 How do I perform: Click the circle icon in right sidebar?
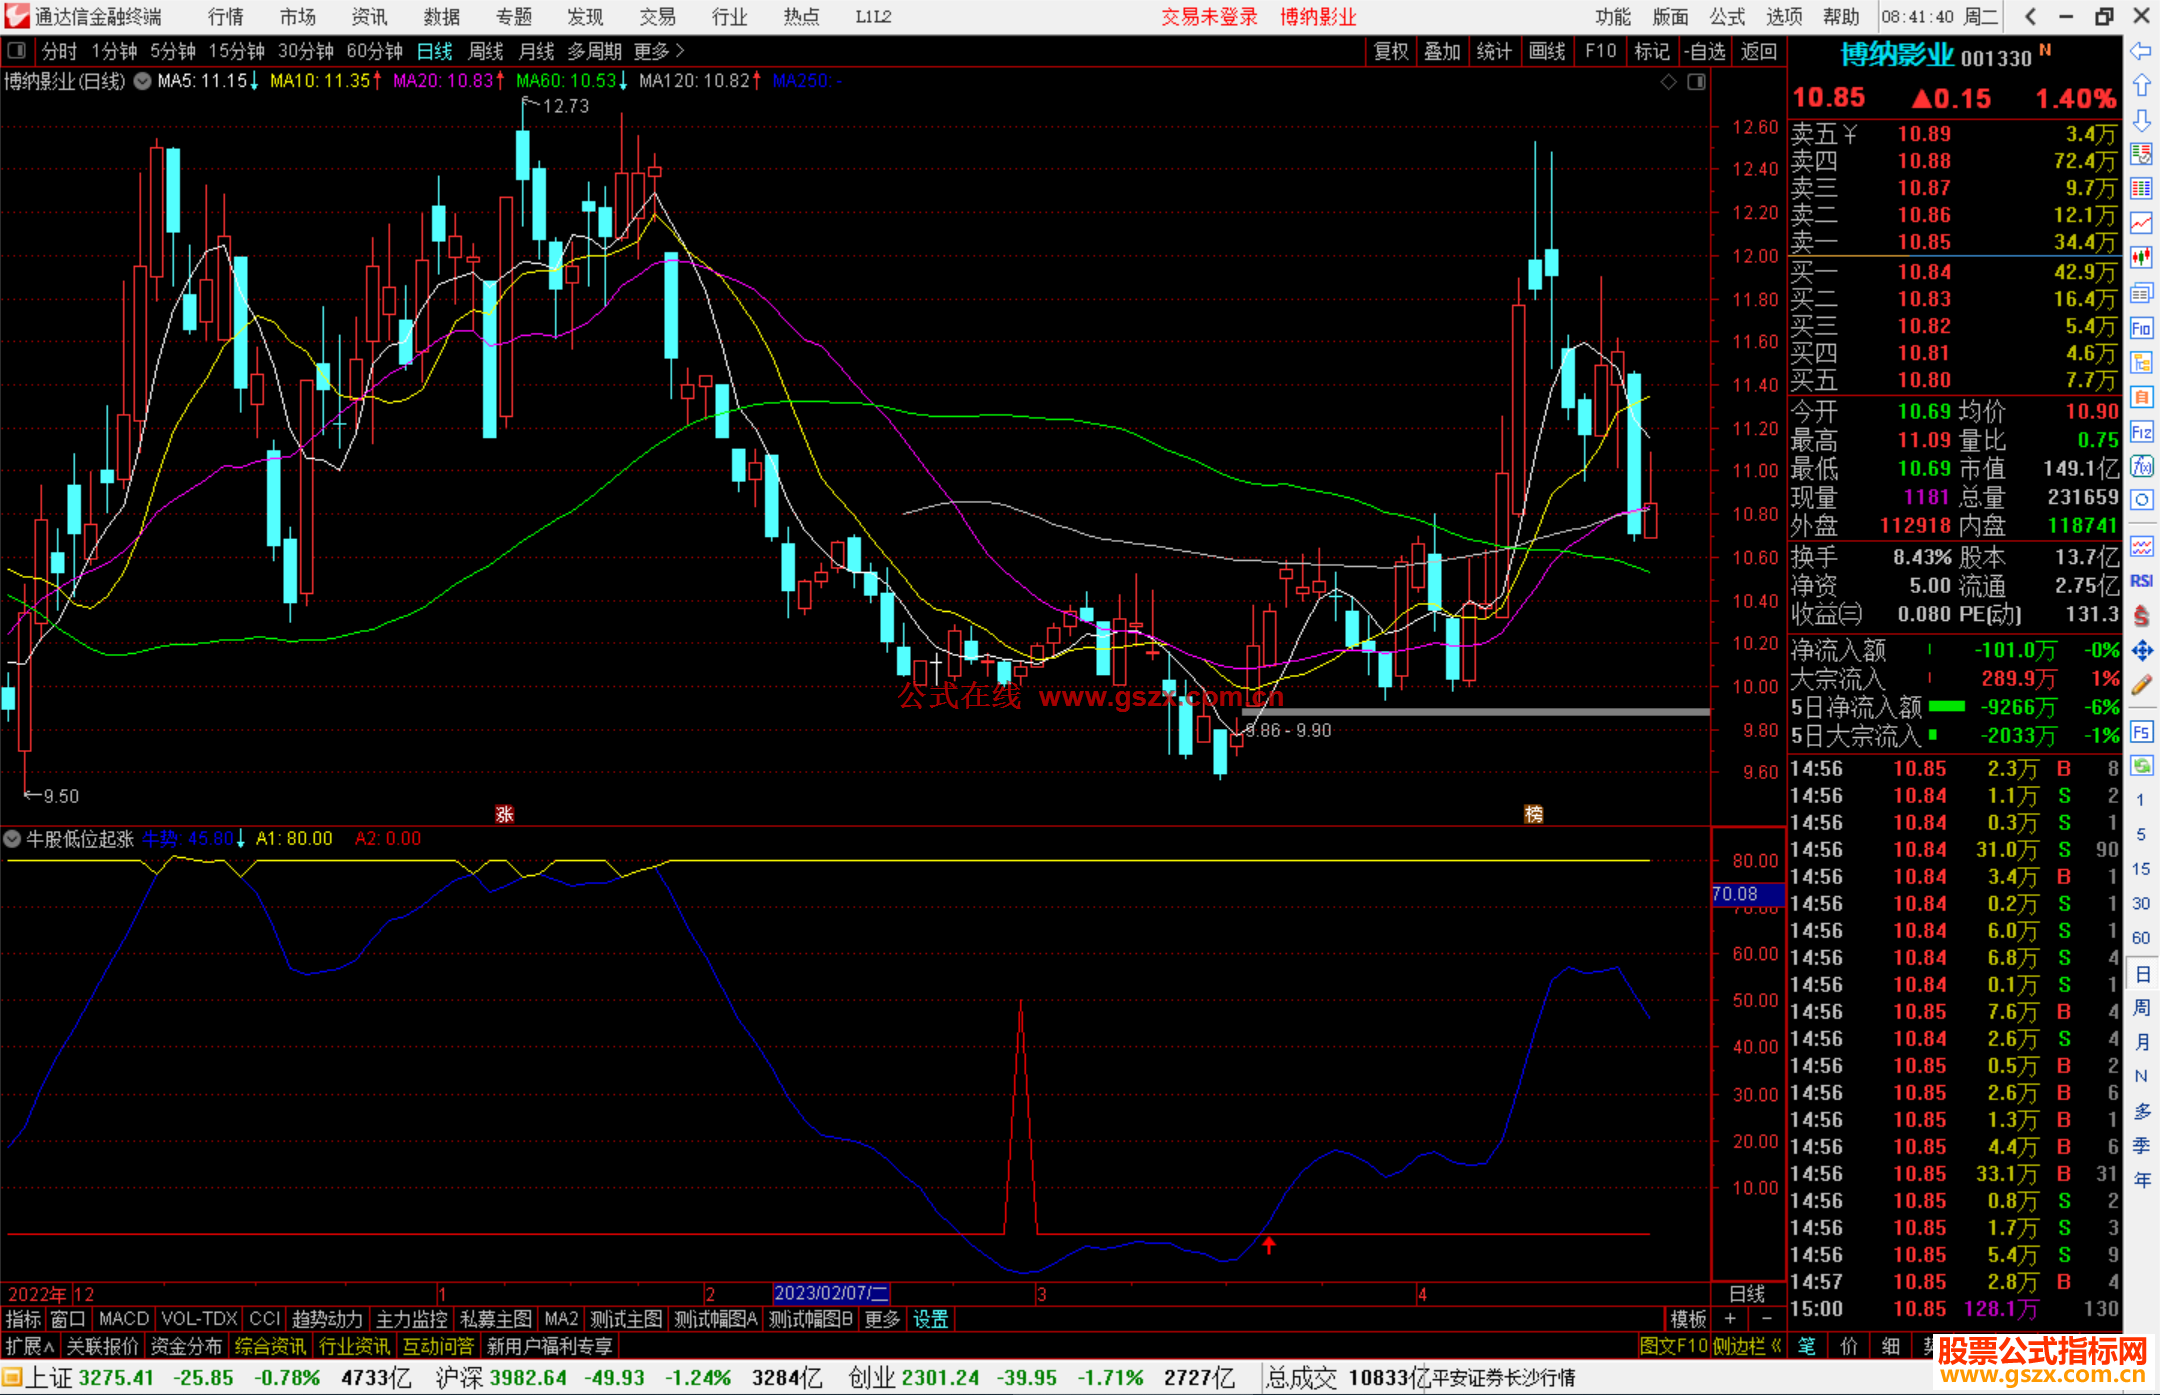pos(2141,500)
